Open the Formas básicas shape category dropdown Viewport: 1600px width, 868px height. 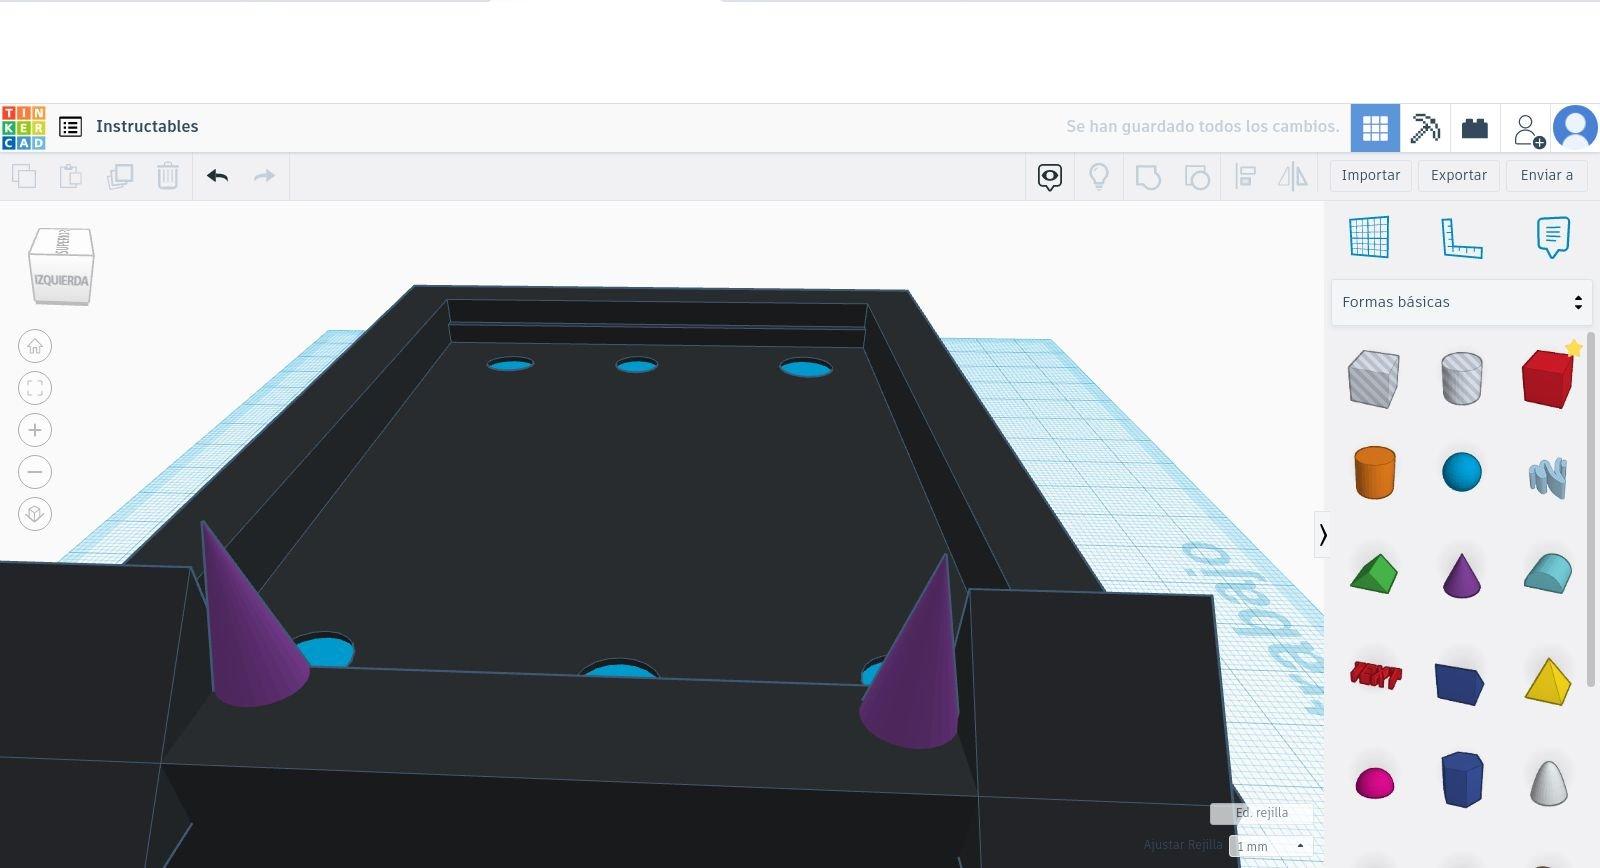(x=1461, y=302)
